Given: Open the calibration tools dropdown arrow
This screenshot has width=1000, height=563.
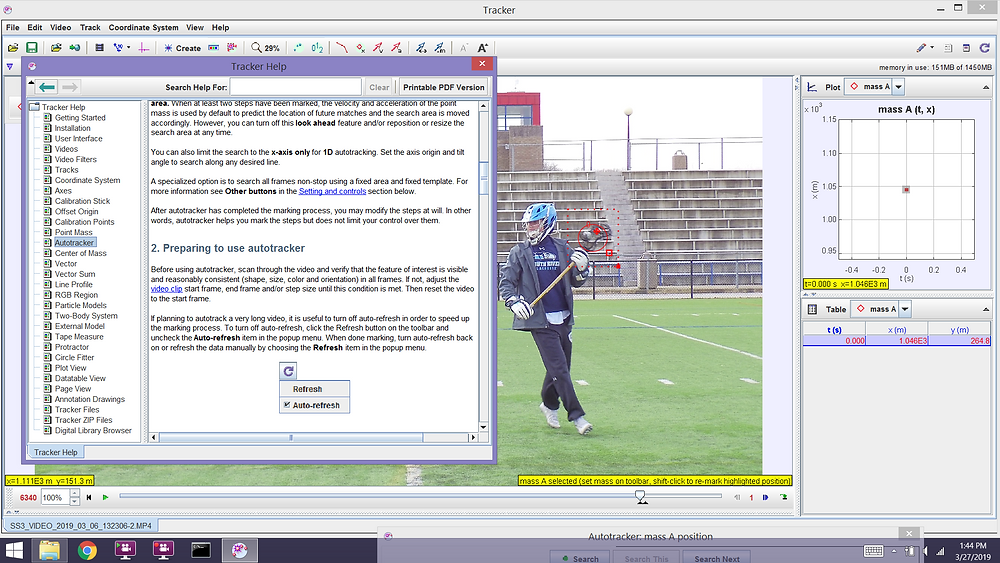Looking at the screenshot, I should pos(128,48).
